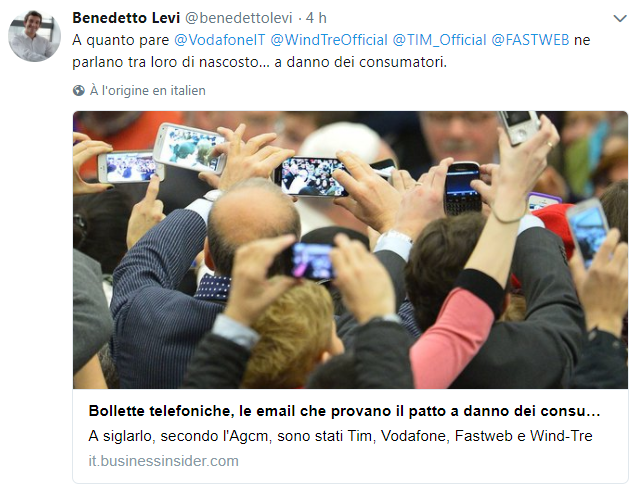Image resolution: width=636 pixels, height=500 pixels.
Task: Open the crowd-with-phones article image
Action: (x=350, y=250)
